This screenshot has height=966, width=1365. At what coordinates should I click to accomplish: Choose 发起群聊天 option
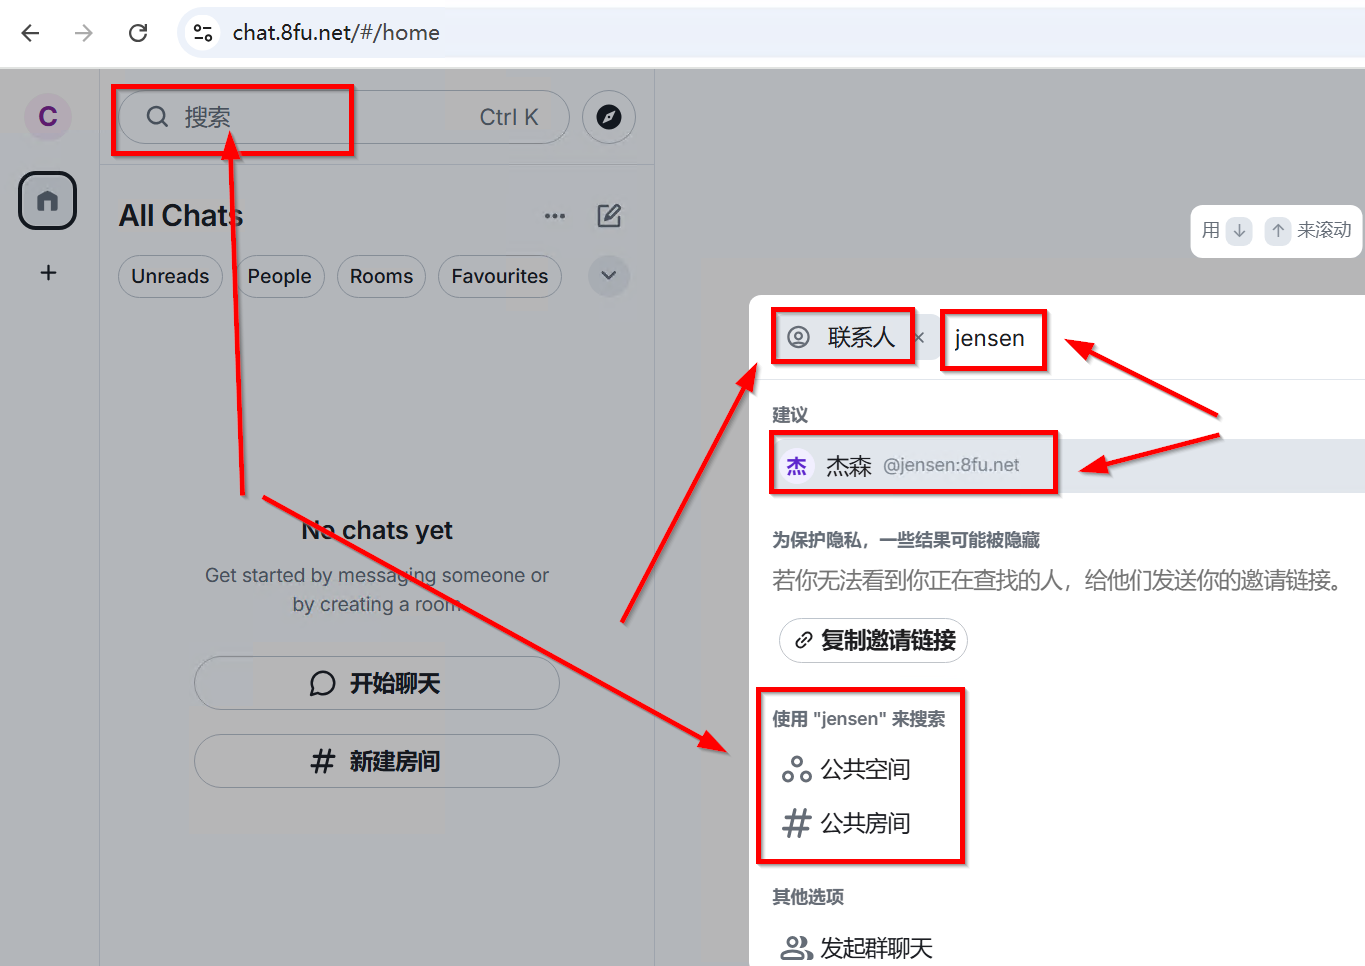857,948
